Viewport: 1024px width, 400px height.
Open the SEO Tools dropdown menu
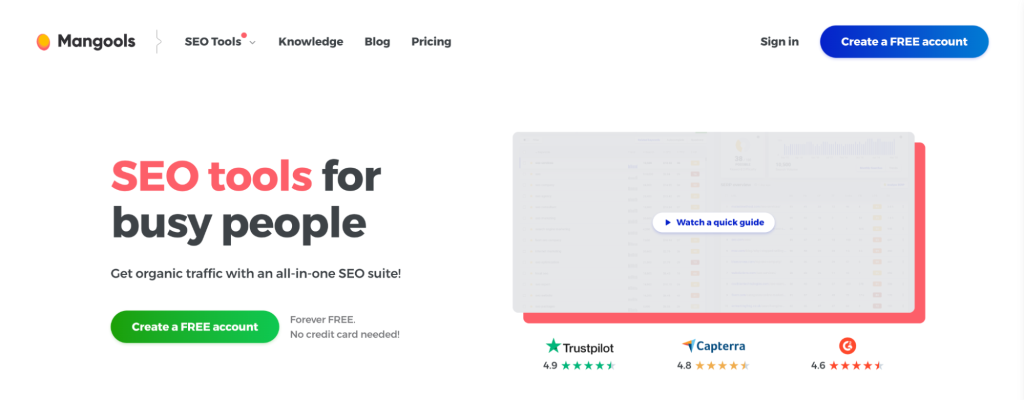(x=214, y=42)
